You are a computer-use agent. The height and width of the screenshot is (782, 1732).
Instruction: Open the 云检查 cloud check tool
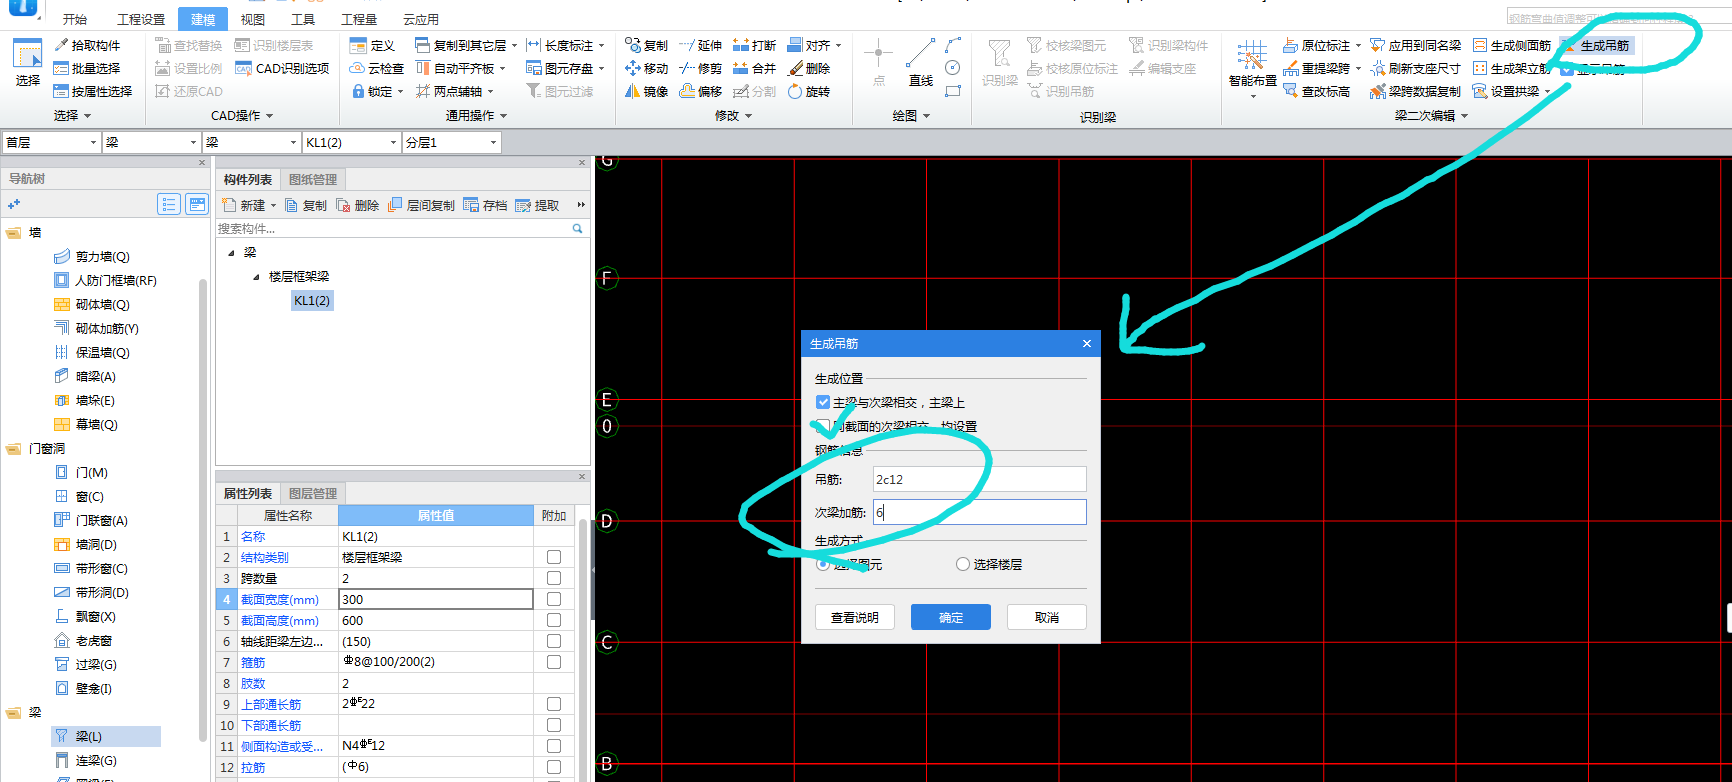(376, 68)
